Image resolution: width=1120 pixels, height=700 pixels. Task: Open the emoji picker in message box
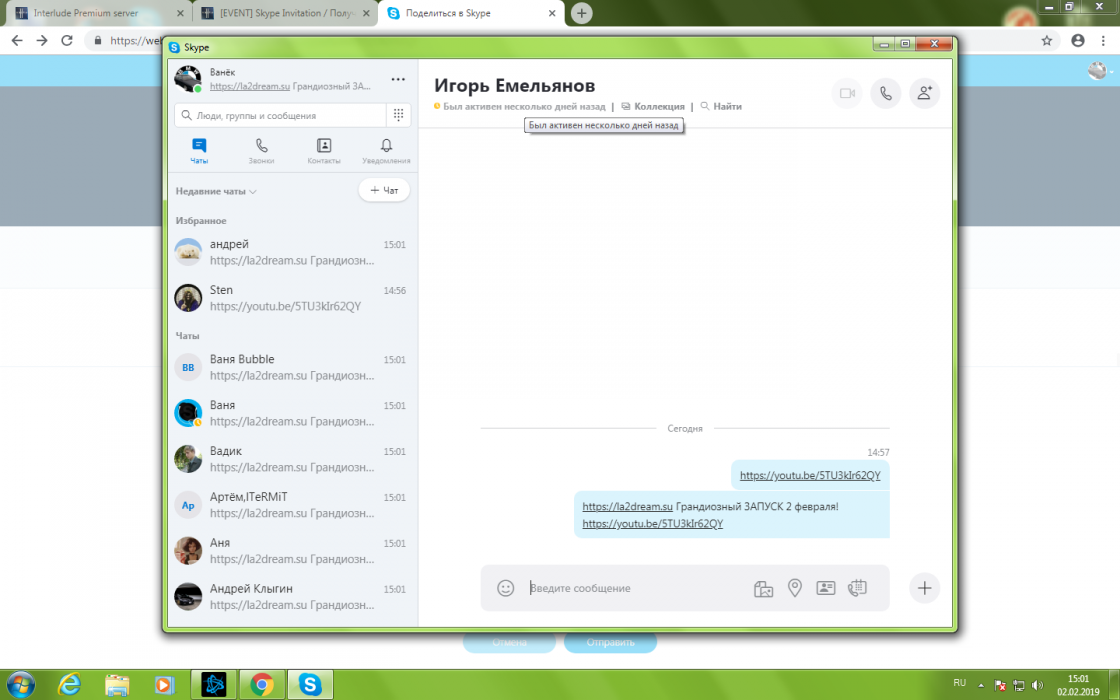(506, 588)
